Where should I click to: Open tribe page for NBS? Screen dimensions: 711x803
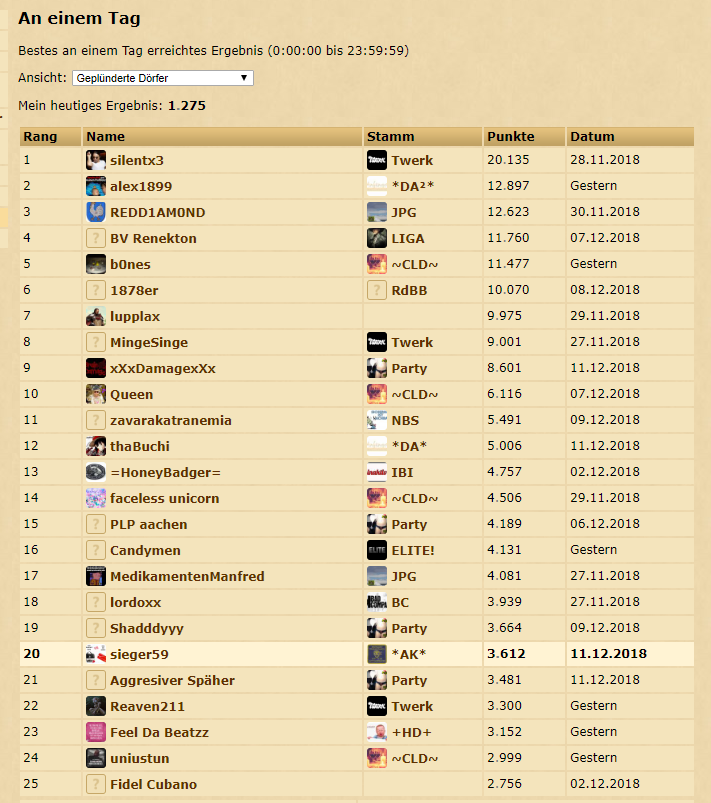406,420
